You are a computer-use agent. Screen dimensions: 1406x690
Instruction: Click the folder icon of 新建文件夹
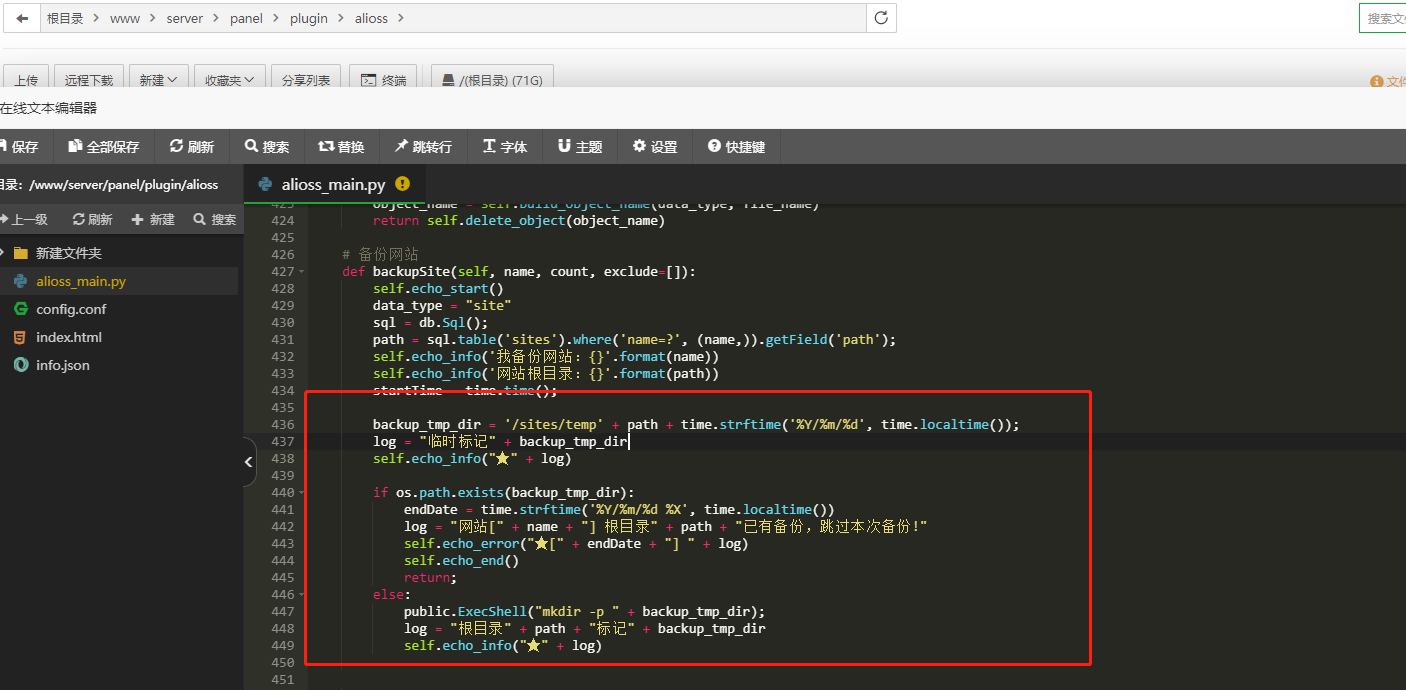[21, 253]
